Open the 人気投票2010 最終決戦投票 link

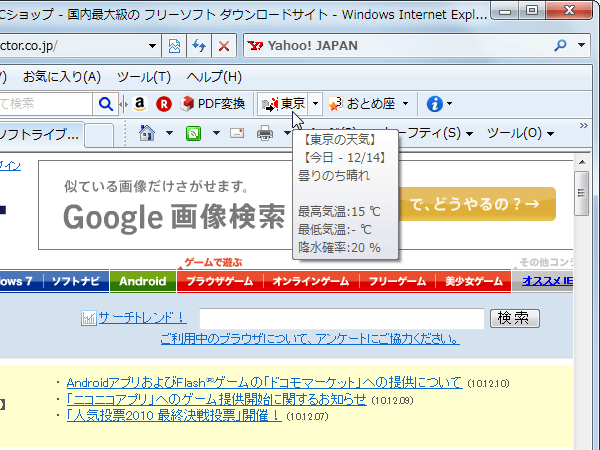click(x=174, y=416)
